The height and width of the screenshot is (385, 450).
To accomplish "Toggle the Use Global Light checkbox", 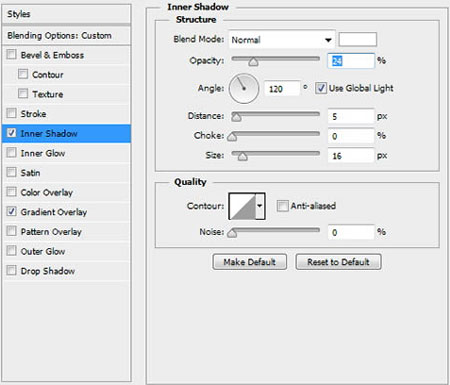I will [x=321, y=88].
